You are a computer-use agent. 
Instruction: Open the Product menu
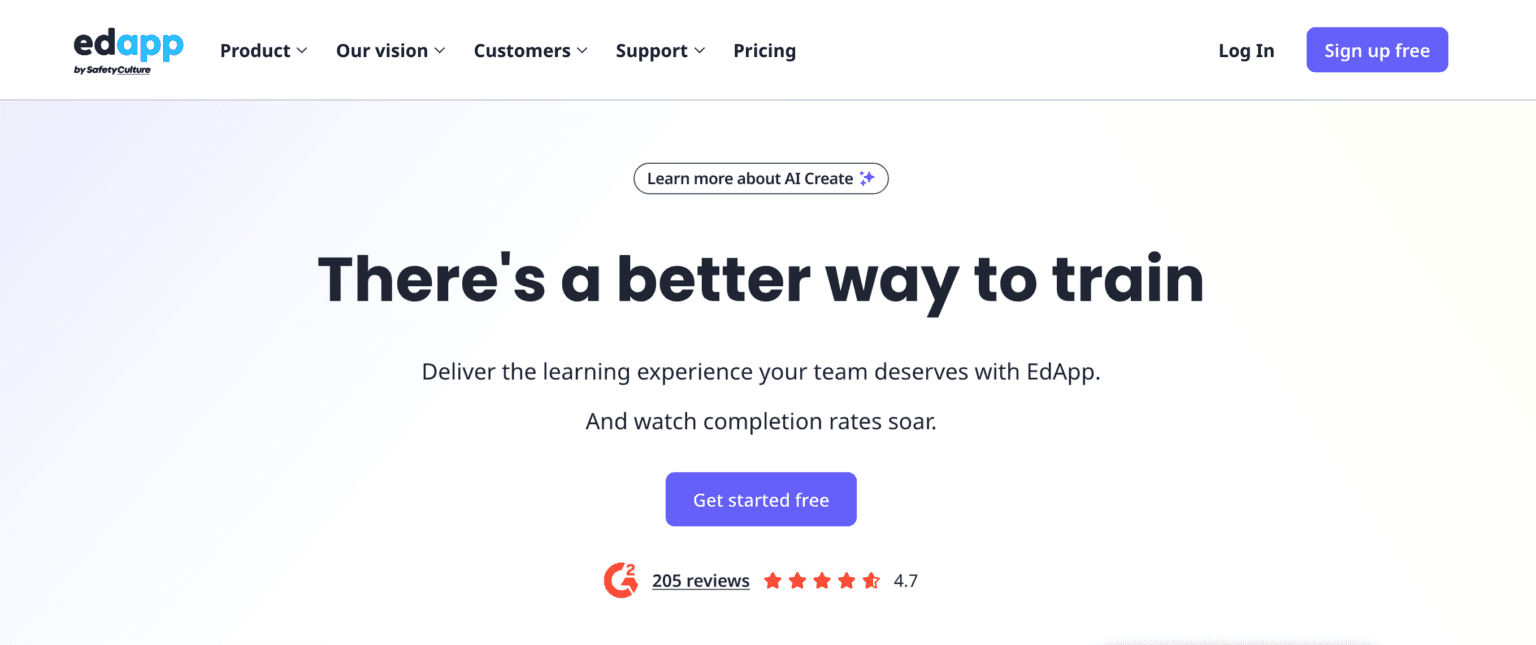[255, 51]
